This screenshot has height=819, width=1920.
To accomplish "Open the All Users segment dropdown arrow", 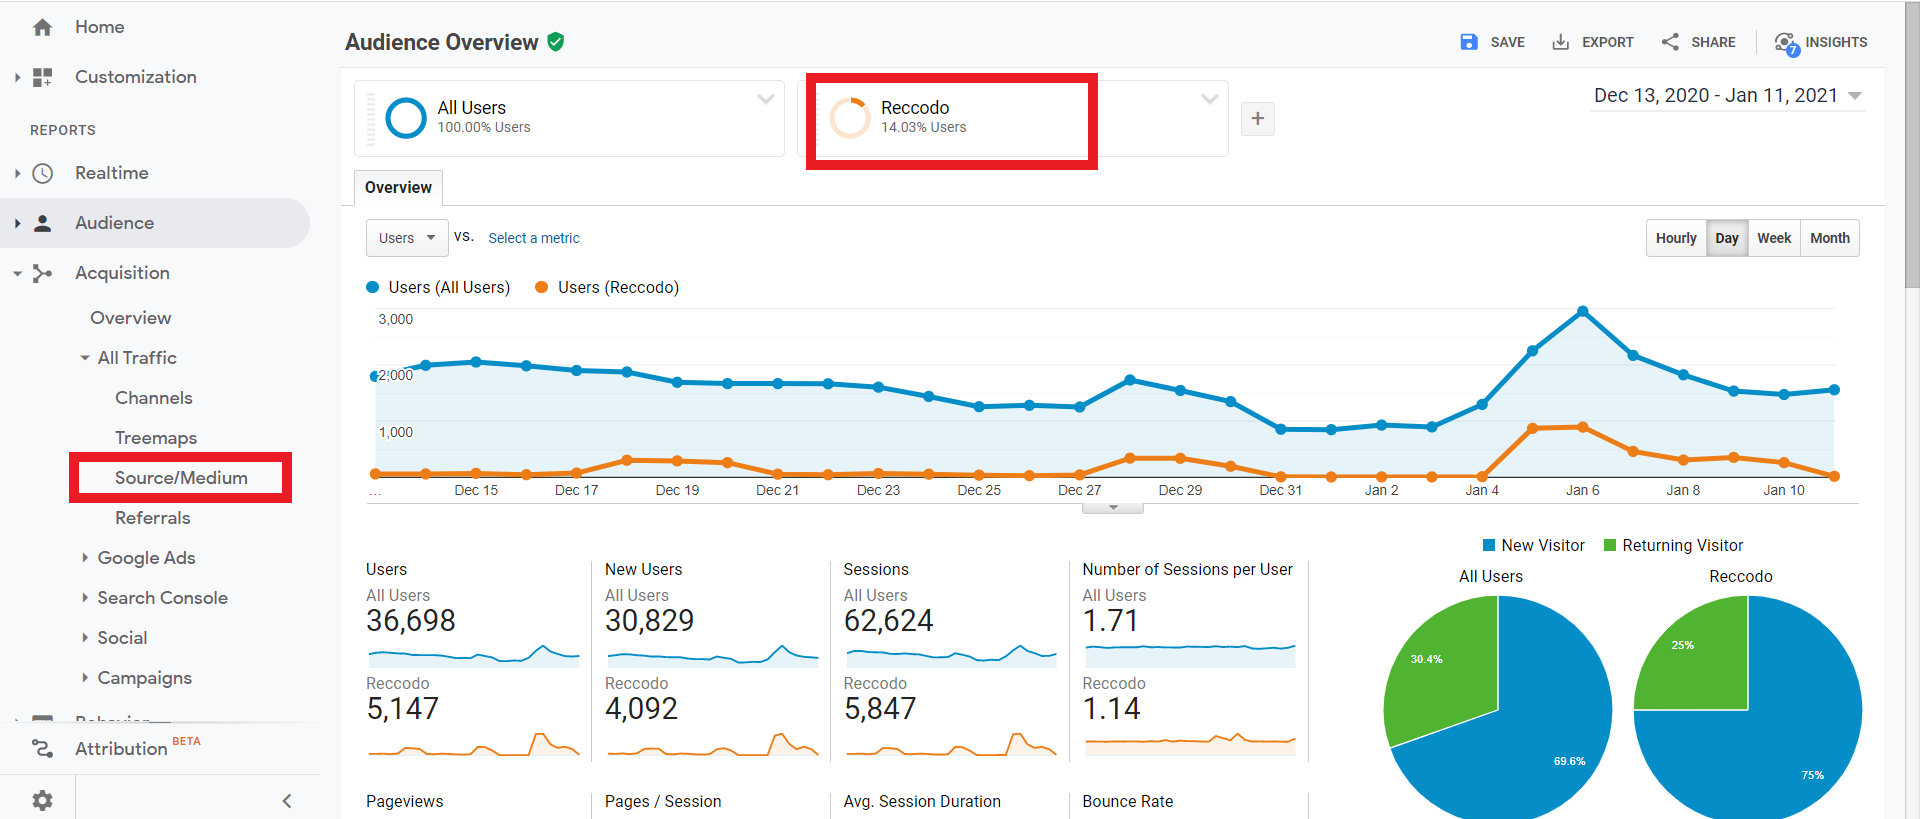I will click(766, 99).
